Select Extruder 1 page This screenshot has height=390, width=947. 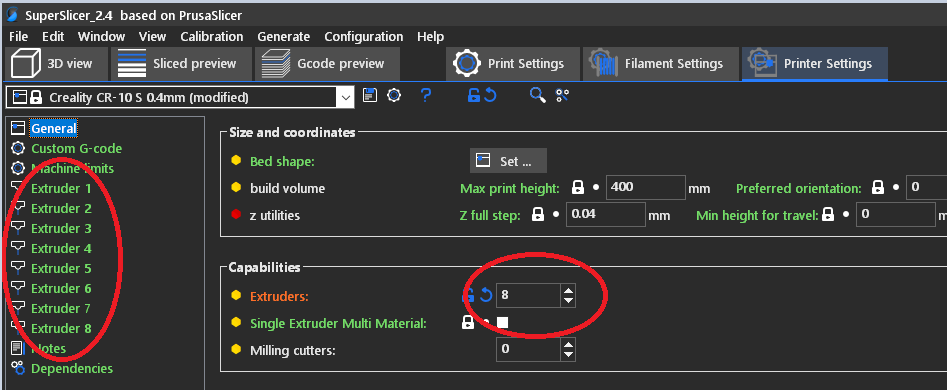point(62,188)
